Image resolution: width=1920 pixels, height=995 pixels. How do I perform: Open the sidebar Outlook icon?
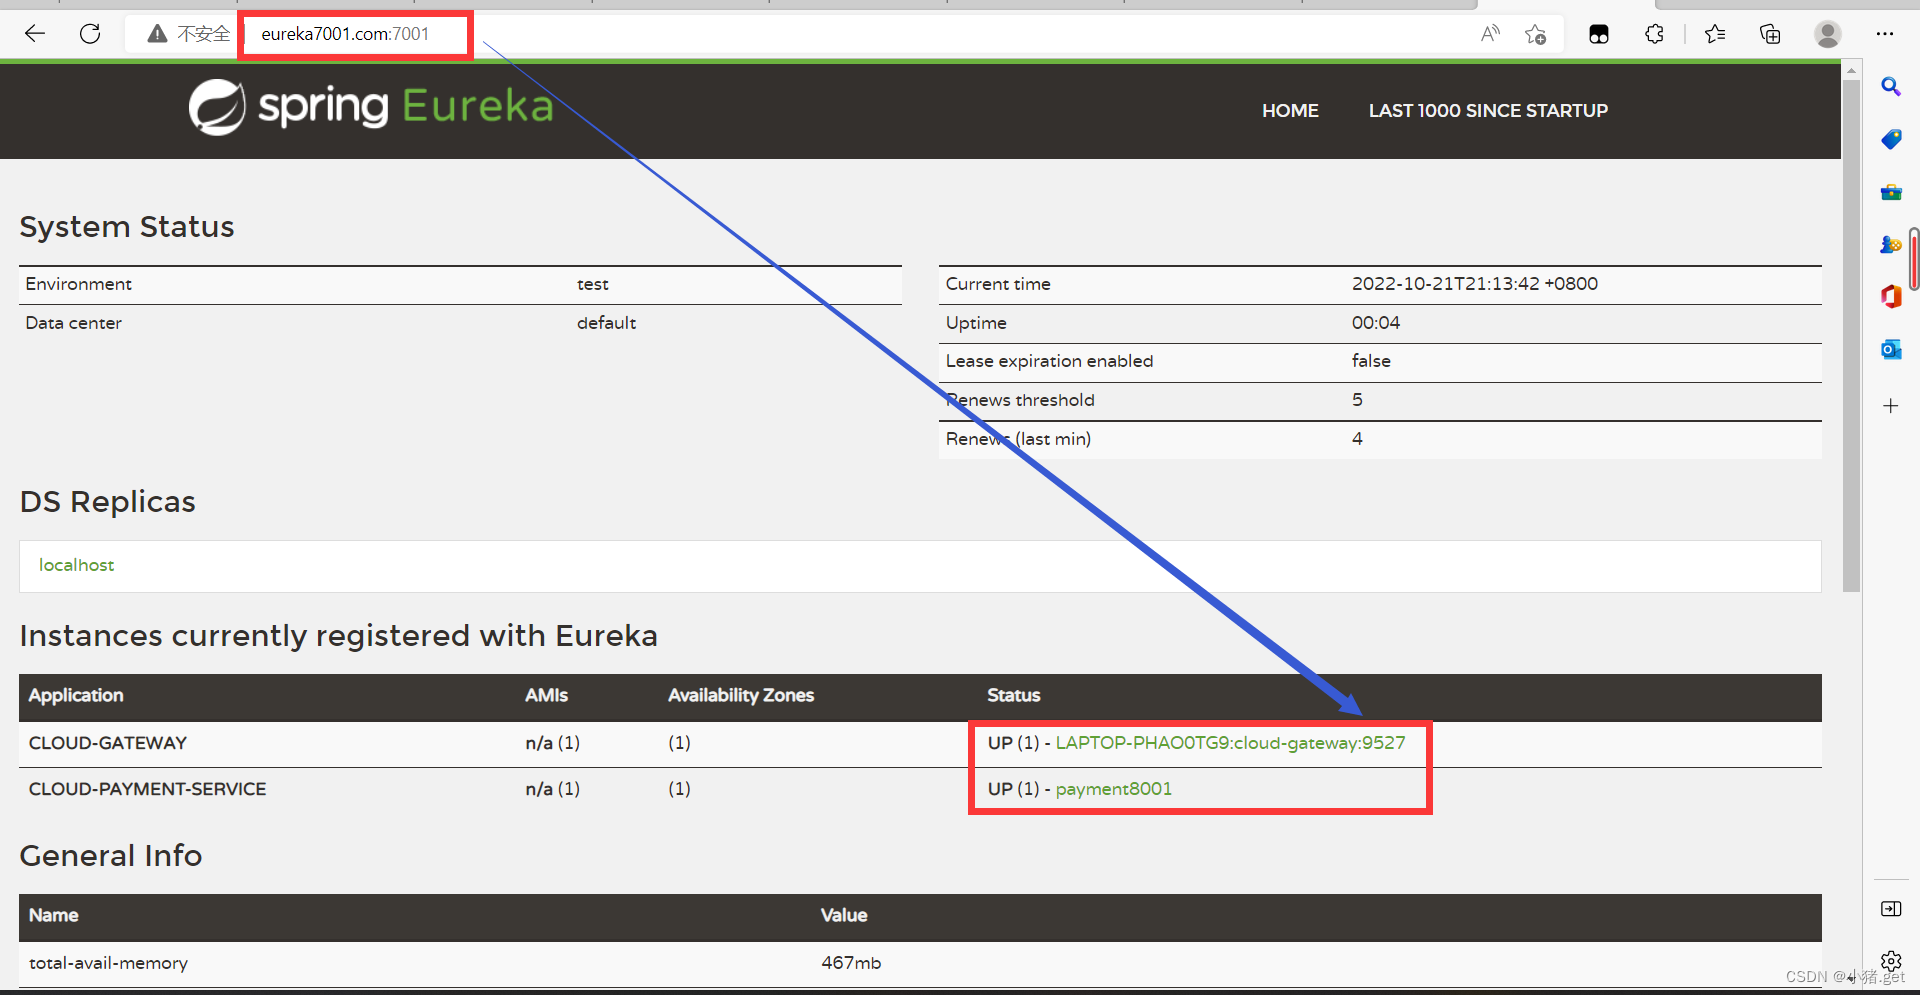tap(1891, 349)
